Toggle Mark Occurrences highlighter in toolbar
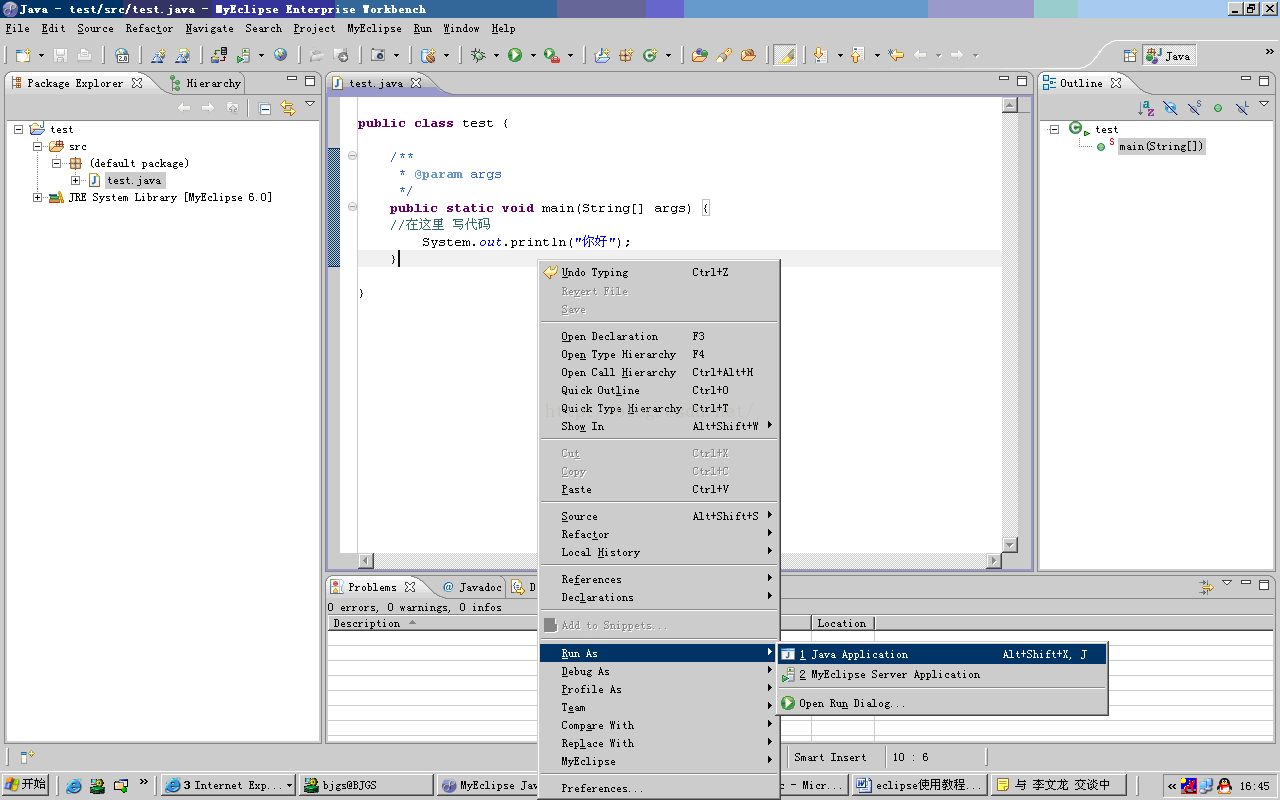Image resolution: width=1280 pixels, height=800 pixels. click(785, 55)
